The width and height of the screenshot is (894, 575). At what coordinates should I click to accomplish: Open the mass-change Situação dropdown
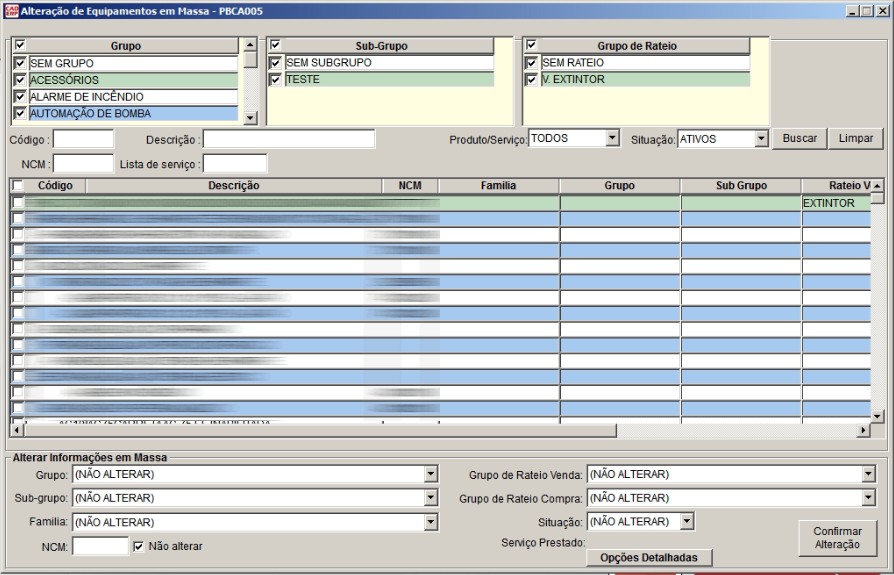(x=687, y=521)
